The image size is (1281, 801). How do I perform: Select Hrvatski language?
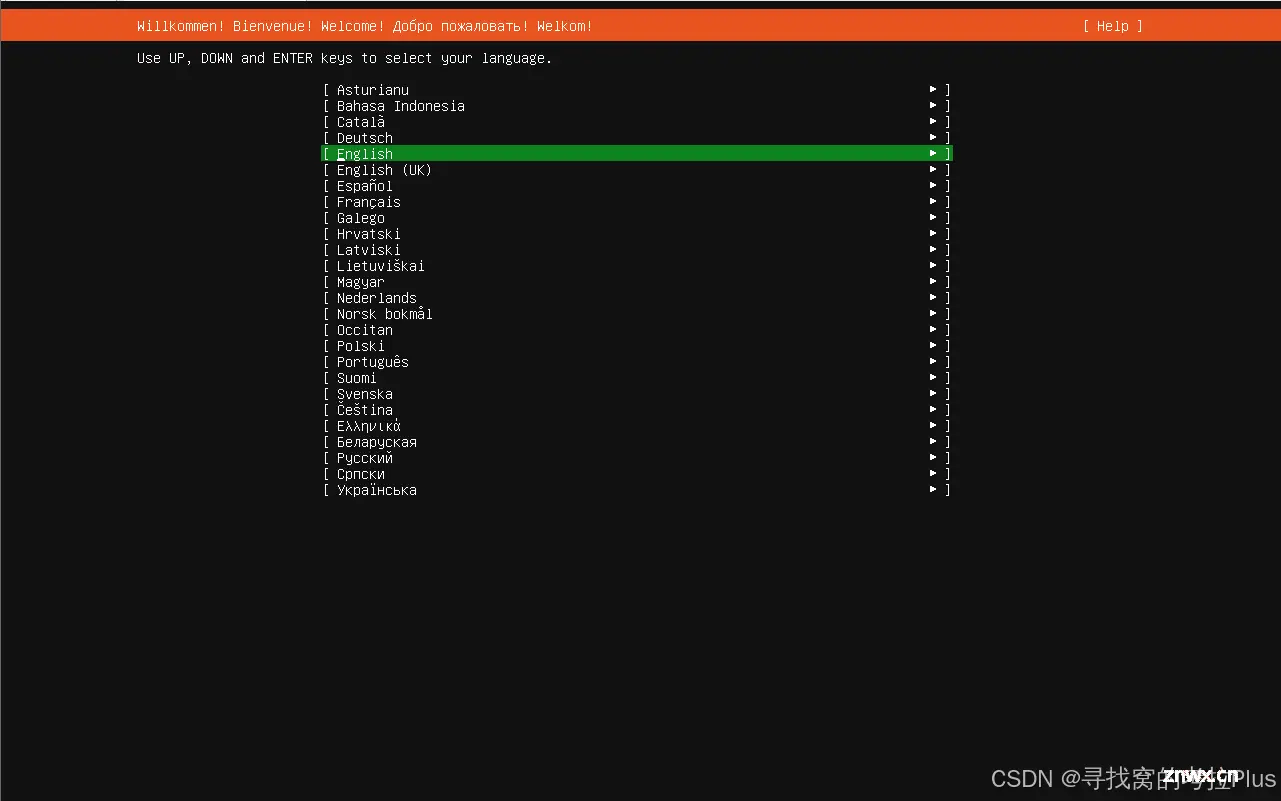click(x=637, y=234)
